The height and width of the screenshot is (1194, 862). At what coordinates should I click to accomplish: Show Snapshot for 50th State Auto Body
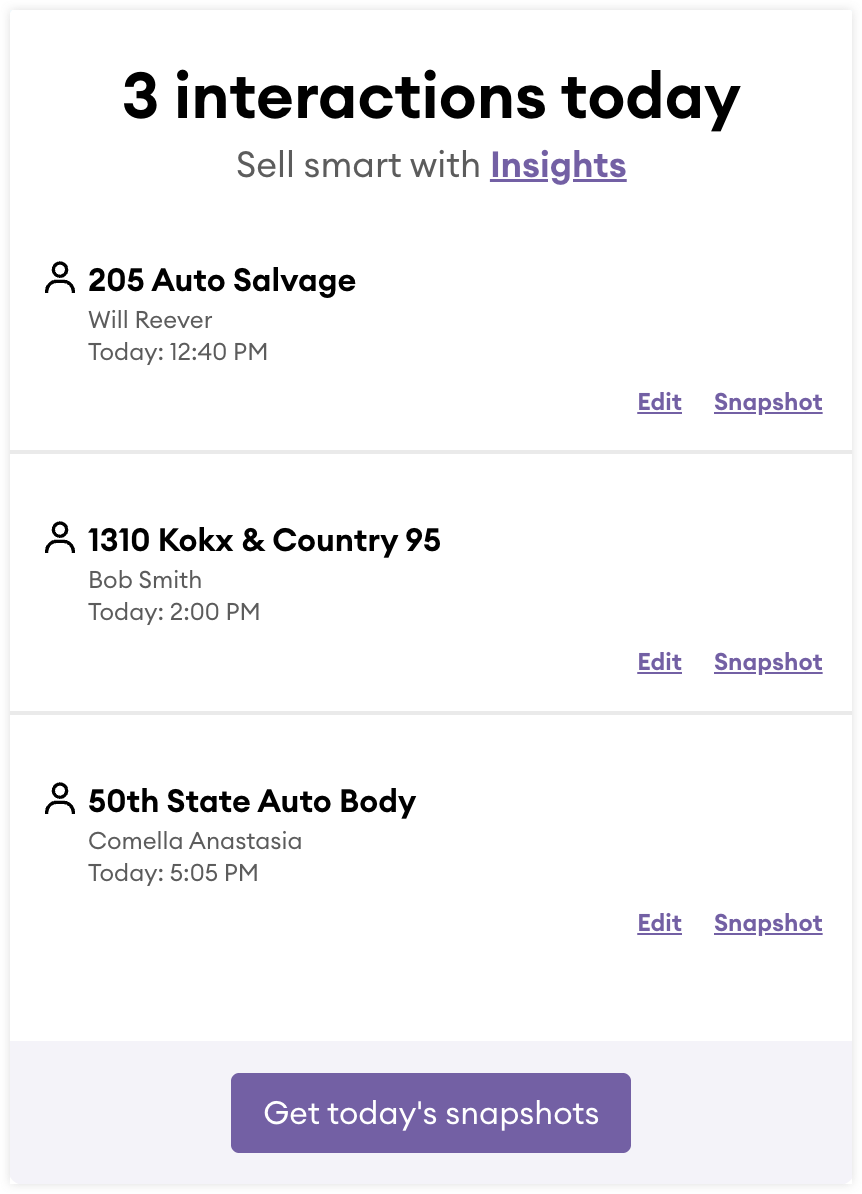click(x=768, y=923)
